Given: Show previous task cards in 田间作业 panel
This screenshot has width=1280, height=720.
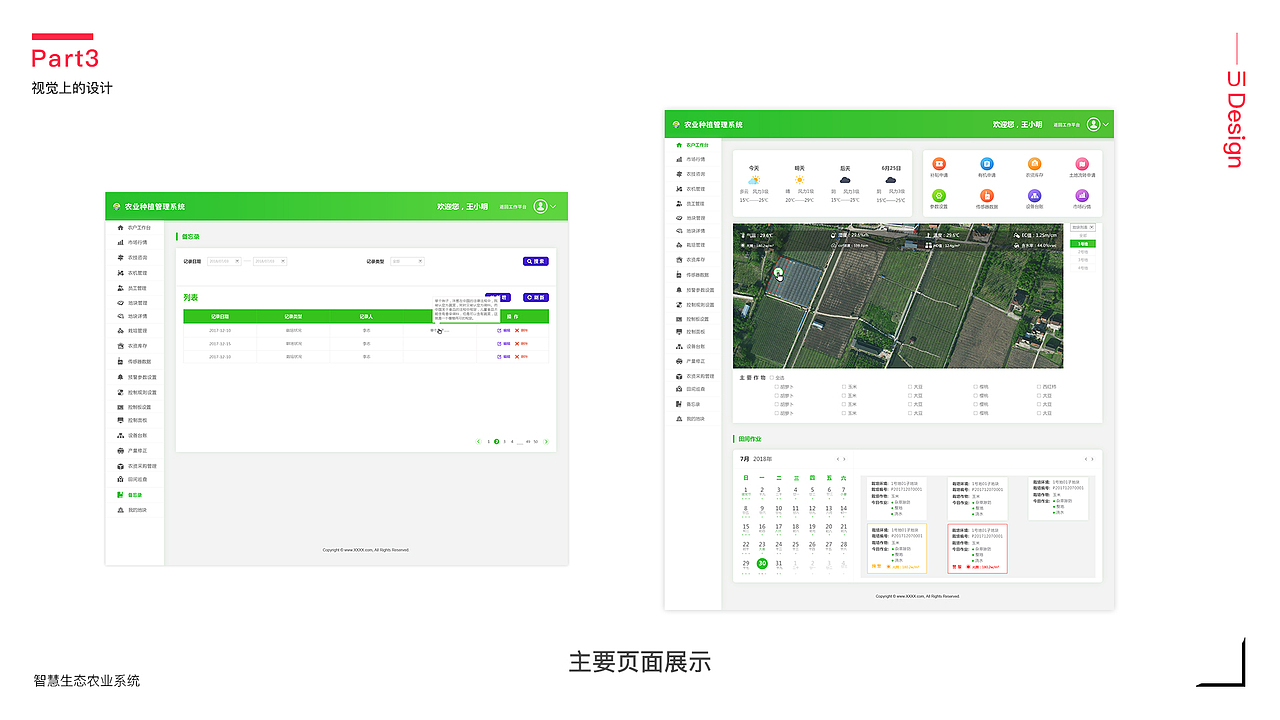Looking at the screenshot, I should click(1085, 459).
